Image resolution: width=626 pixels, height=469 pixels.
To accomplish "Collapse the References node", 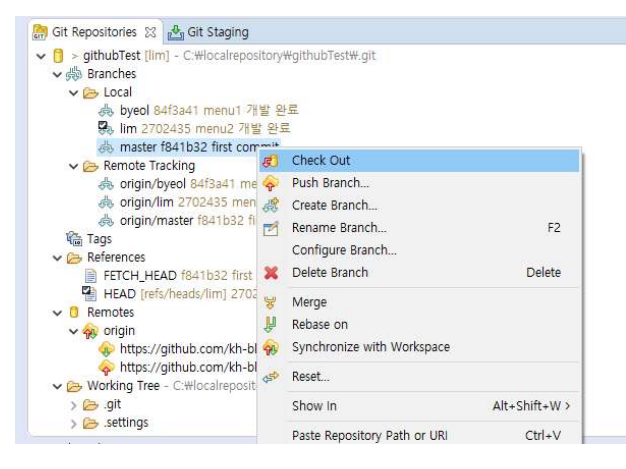I will (57, 258).
